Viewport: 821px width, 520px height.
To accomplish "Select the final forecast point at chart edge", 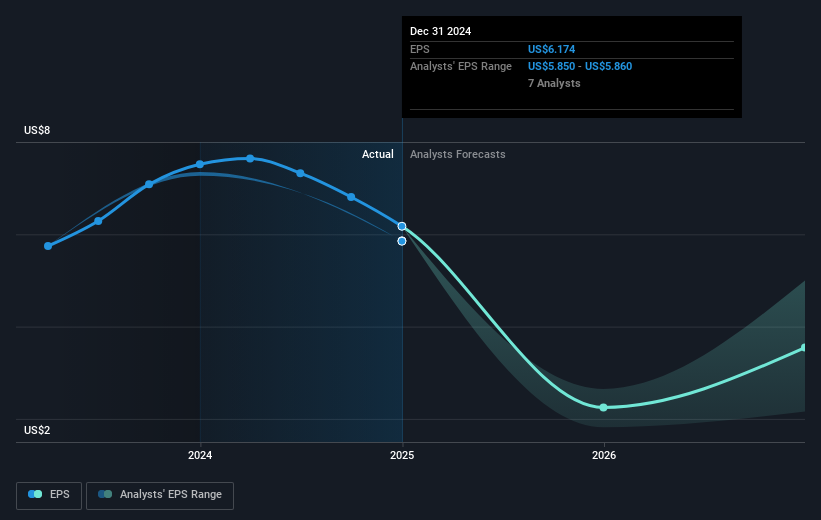I will click(x=803, y=348).
